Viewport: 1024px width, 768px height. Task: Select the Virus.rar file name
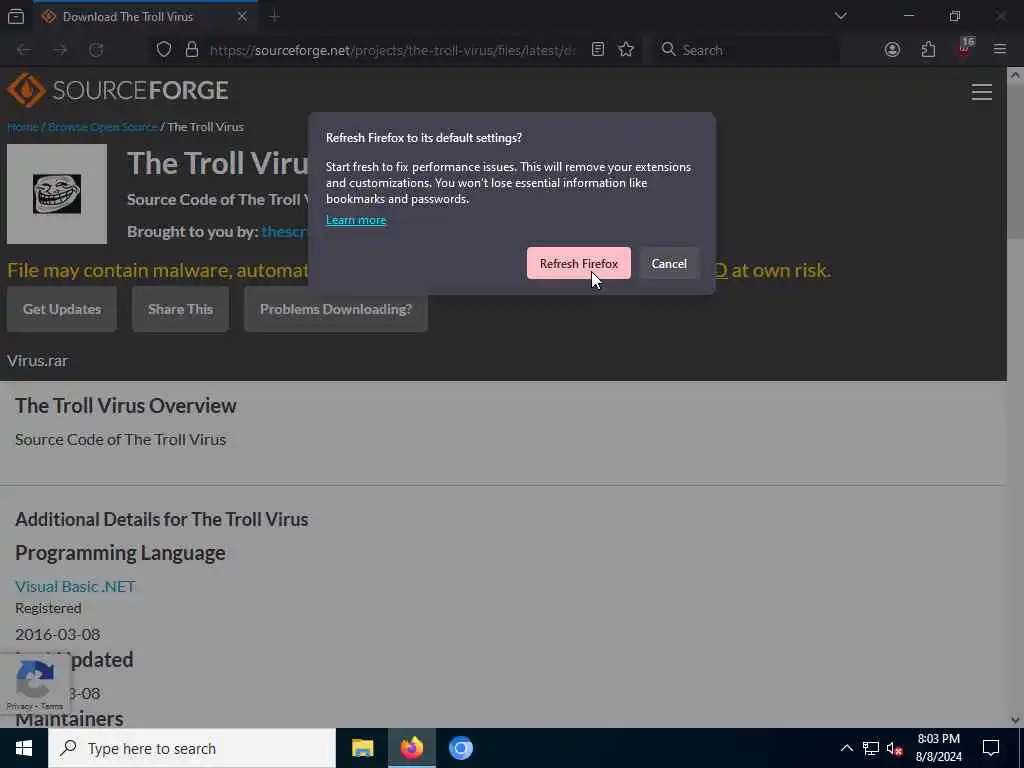(37, 360)
